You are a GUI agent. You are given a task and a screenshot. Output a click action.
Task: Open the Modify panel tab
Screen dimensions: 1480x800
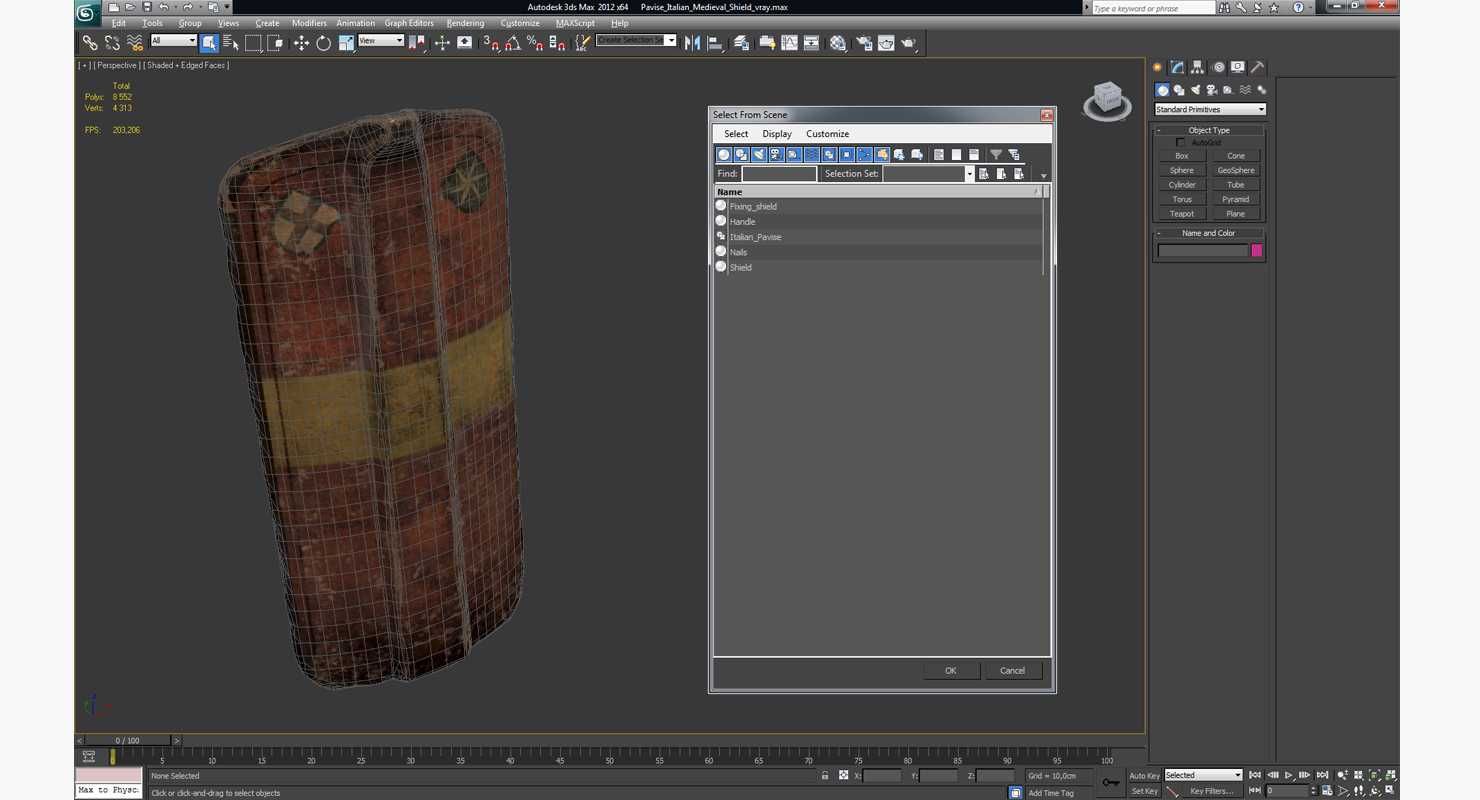click(x=1177, y=67)
